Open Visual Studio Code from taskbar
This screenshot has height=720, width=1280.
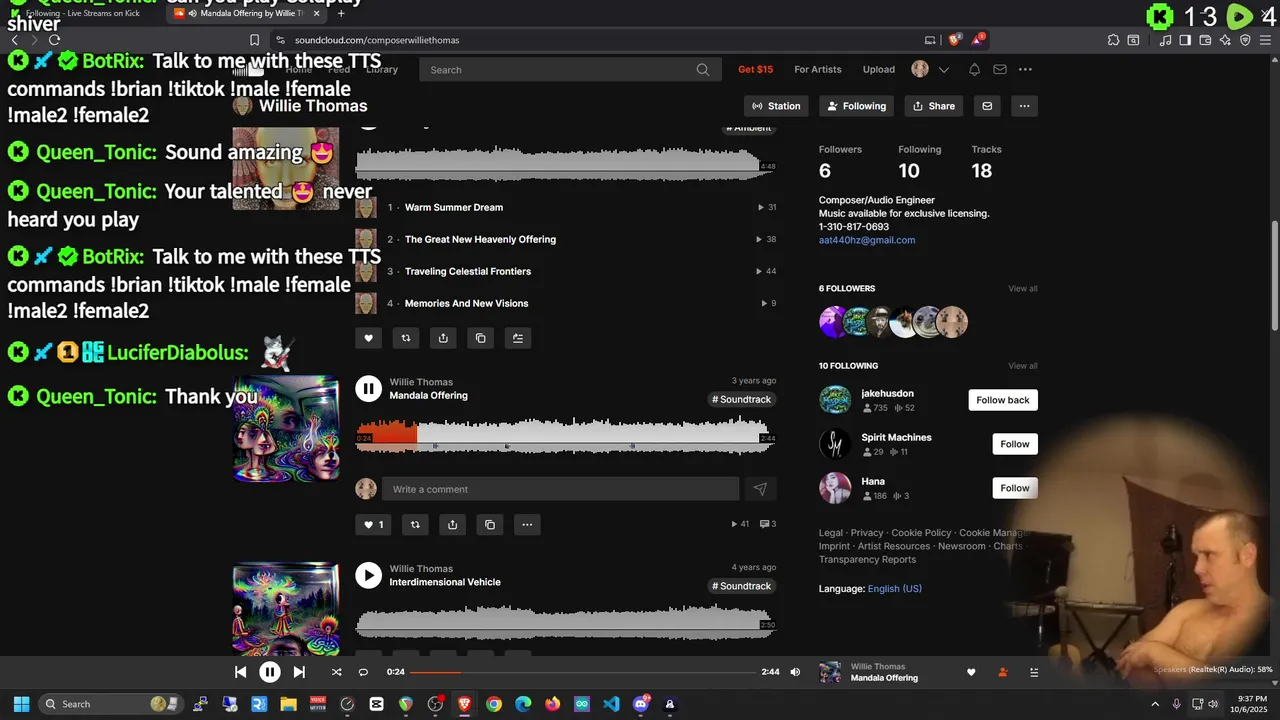click(x=611, y=704)
